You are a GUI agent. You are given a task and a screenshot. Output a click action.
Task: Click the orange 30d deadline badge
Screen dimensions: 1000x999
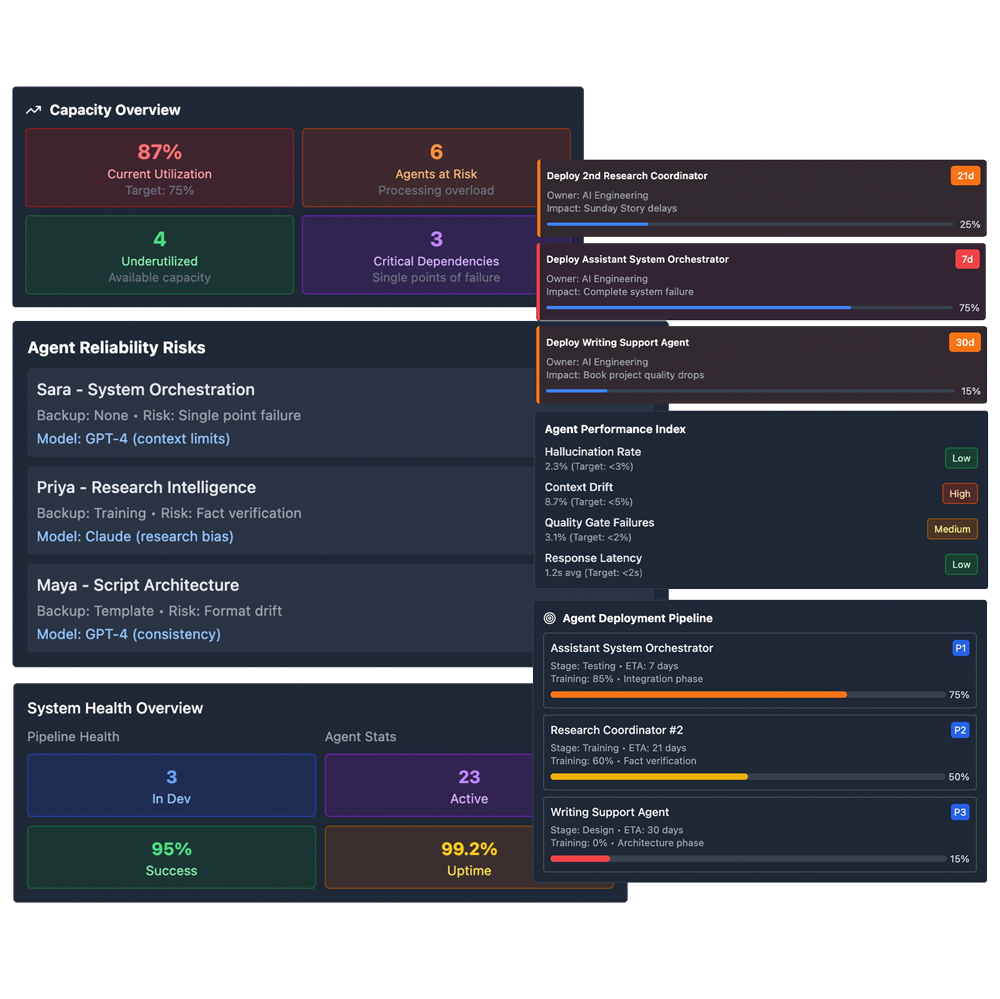click(x=964, y=342)
